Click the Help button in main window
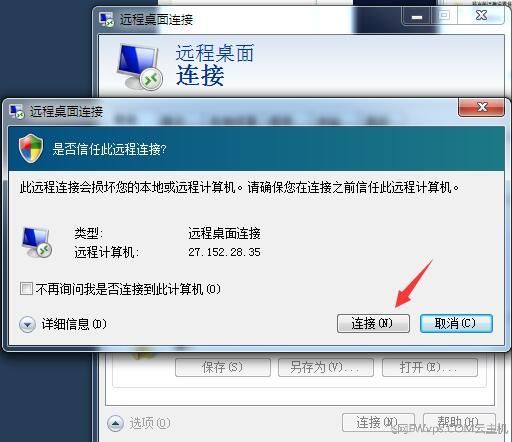This screenshot has height=442, width=512. tap(459, 423)
